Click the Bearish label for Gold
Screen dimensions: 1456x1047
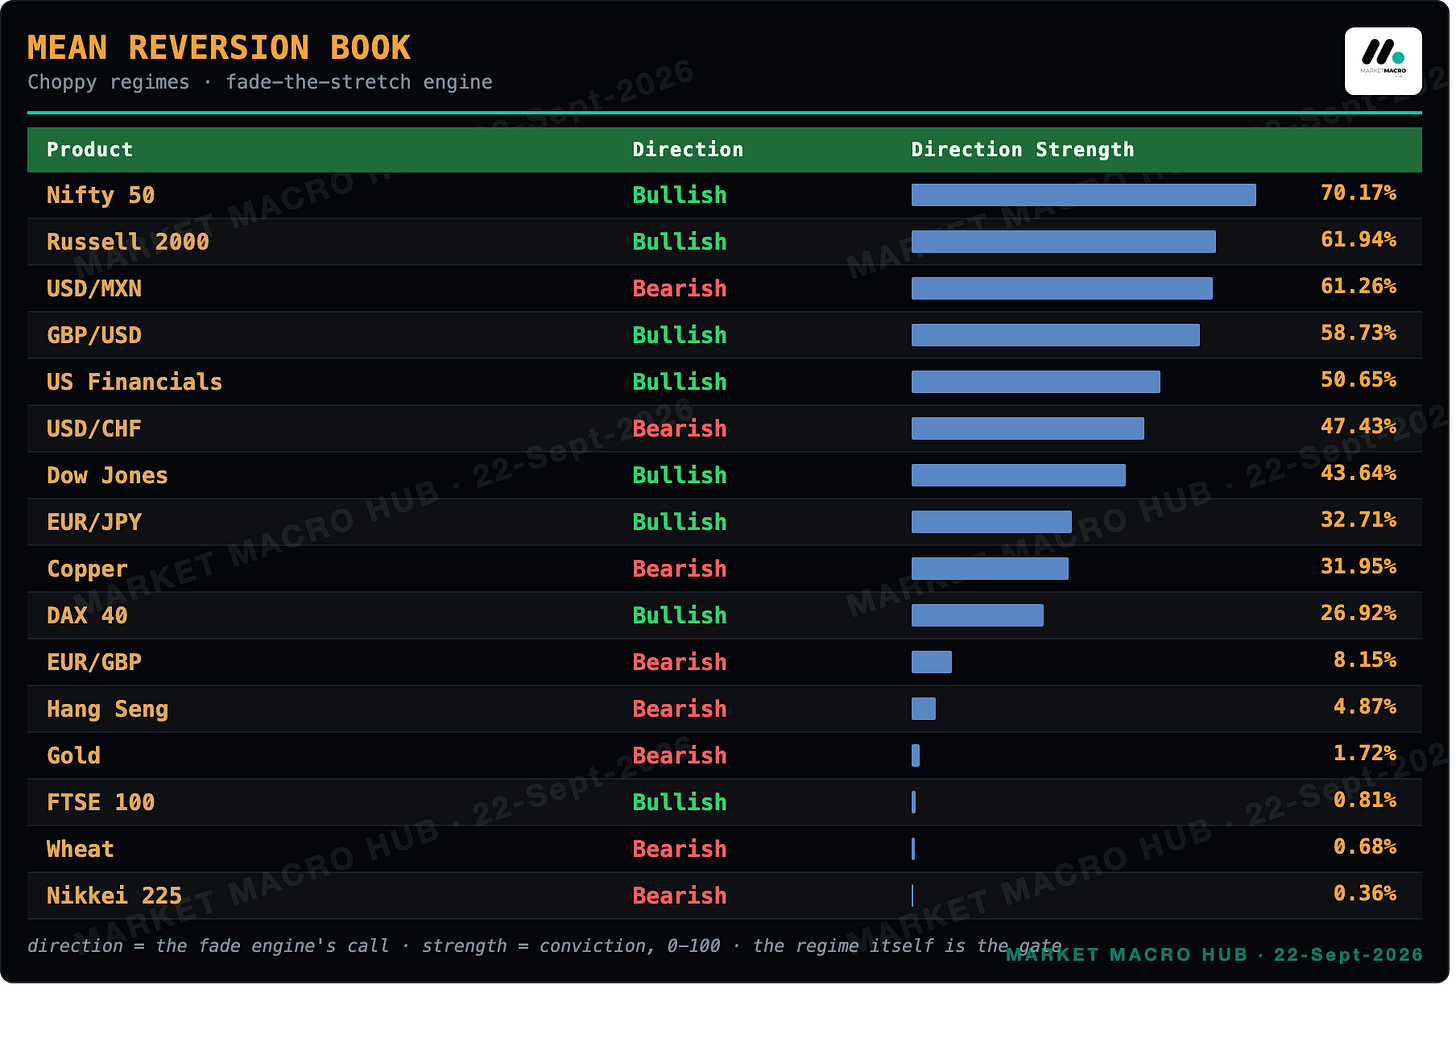[x=680, y=756]
